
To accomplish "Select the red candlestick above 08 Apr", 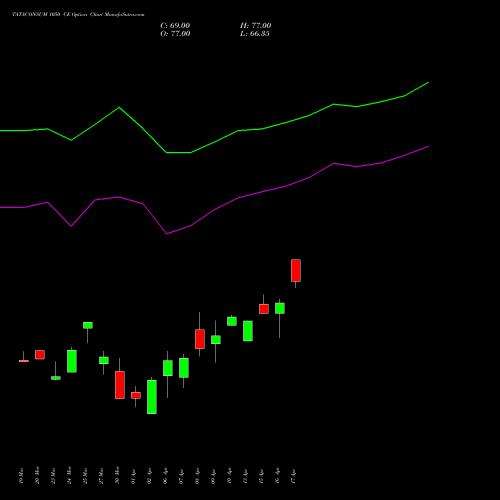I will 200,339.
